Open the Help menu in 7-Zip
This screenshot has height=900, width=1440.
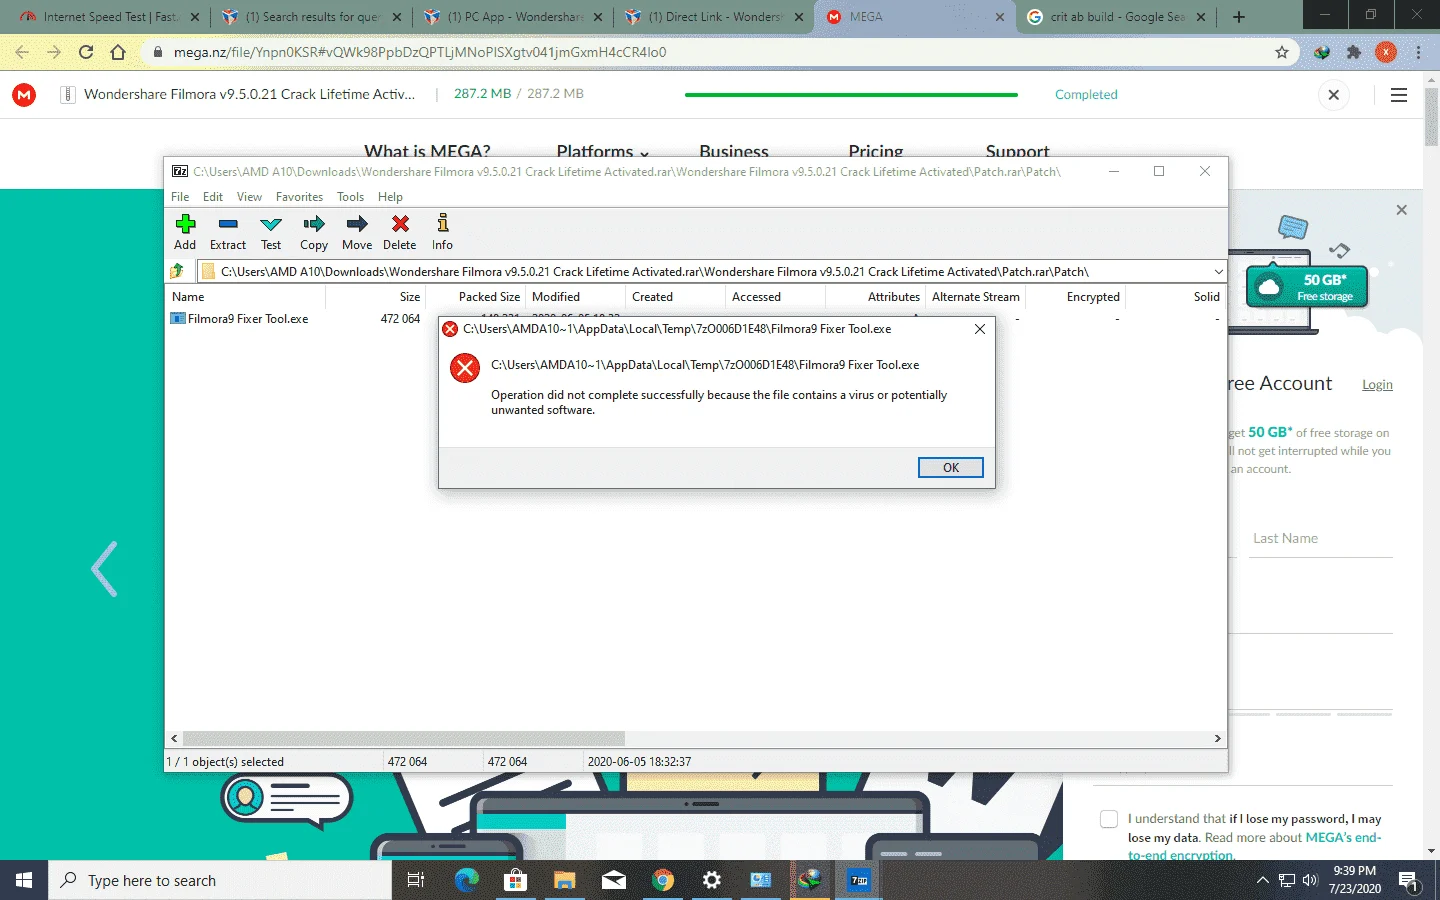[x=390, y=197]
